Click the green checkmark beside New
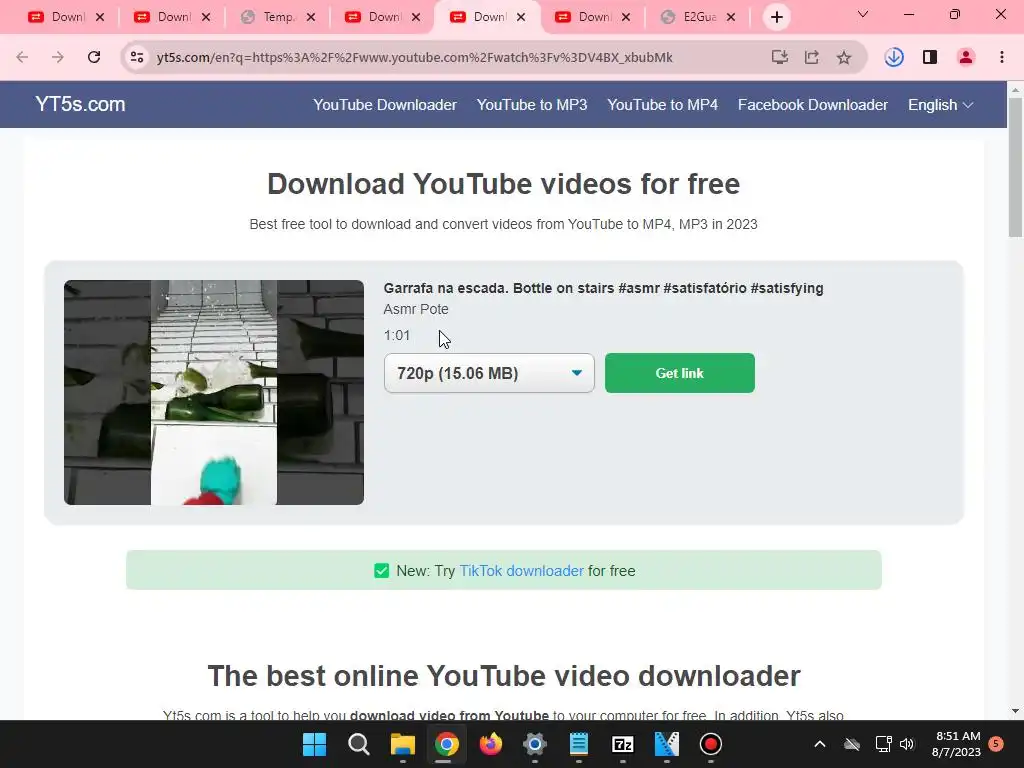Viewport: 1024px width, 768px height. [381, 571]
